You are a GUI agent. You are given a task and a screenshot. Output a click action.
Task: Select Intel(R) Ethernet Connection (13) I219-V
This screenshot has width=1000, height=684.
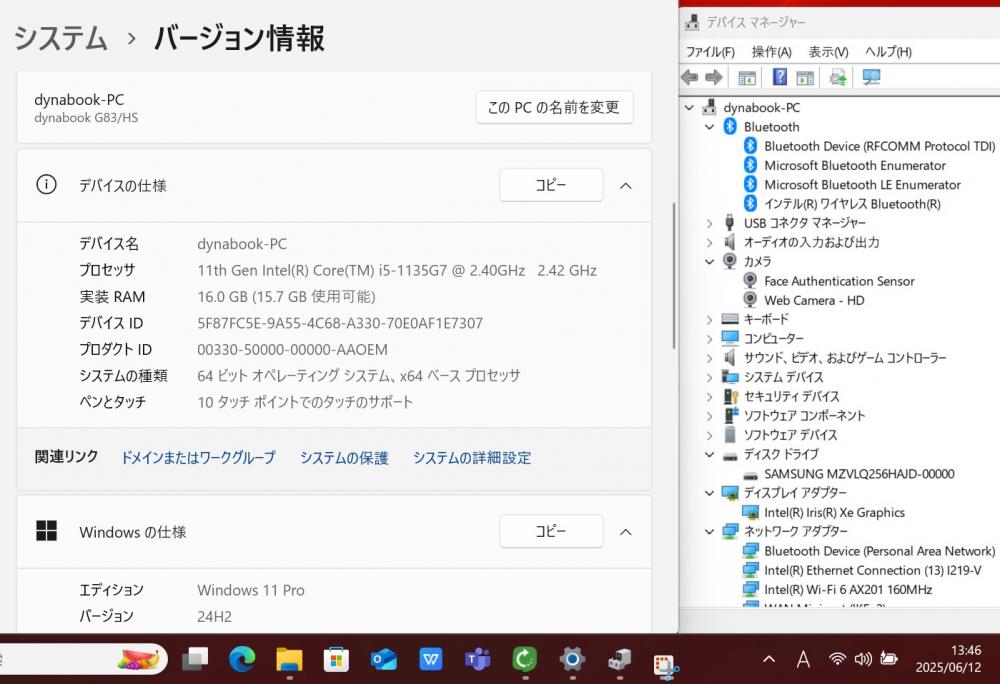(872, 571)
